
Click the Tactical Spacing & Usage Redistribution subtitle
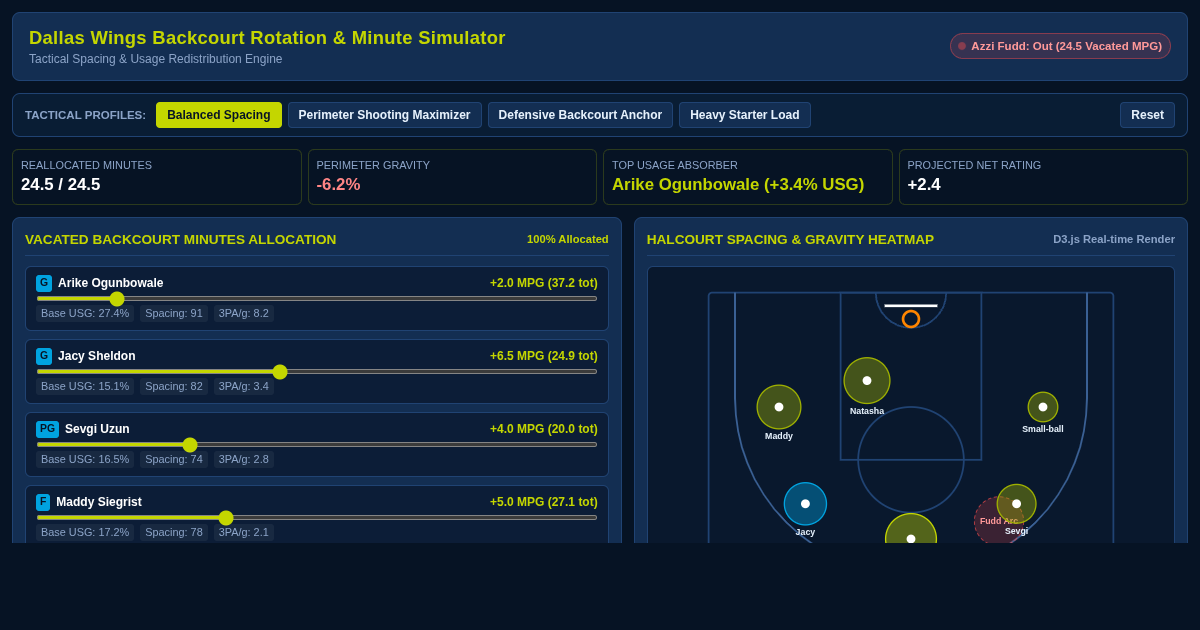156,59
